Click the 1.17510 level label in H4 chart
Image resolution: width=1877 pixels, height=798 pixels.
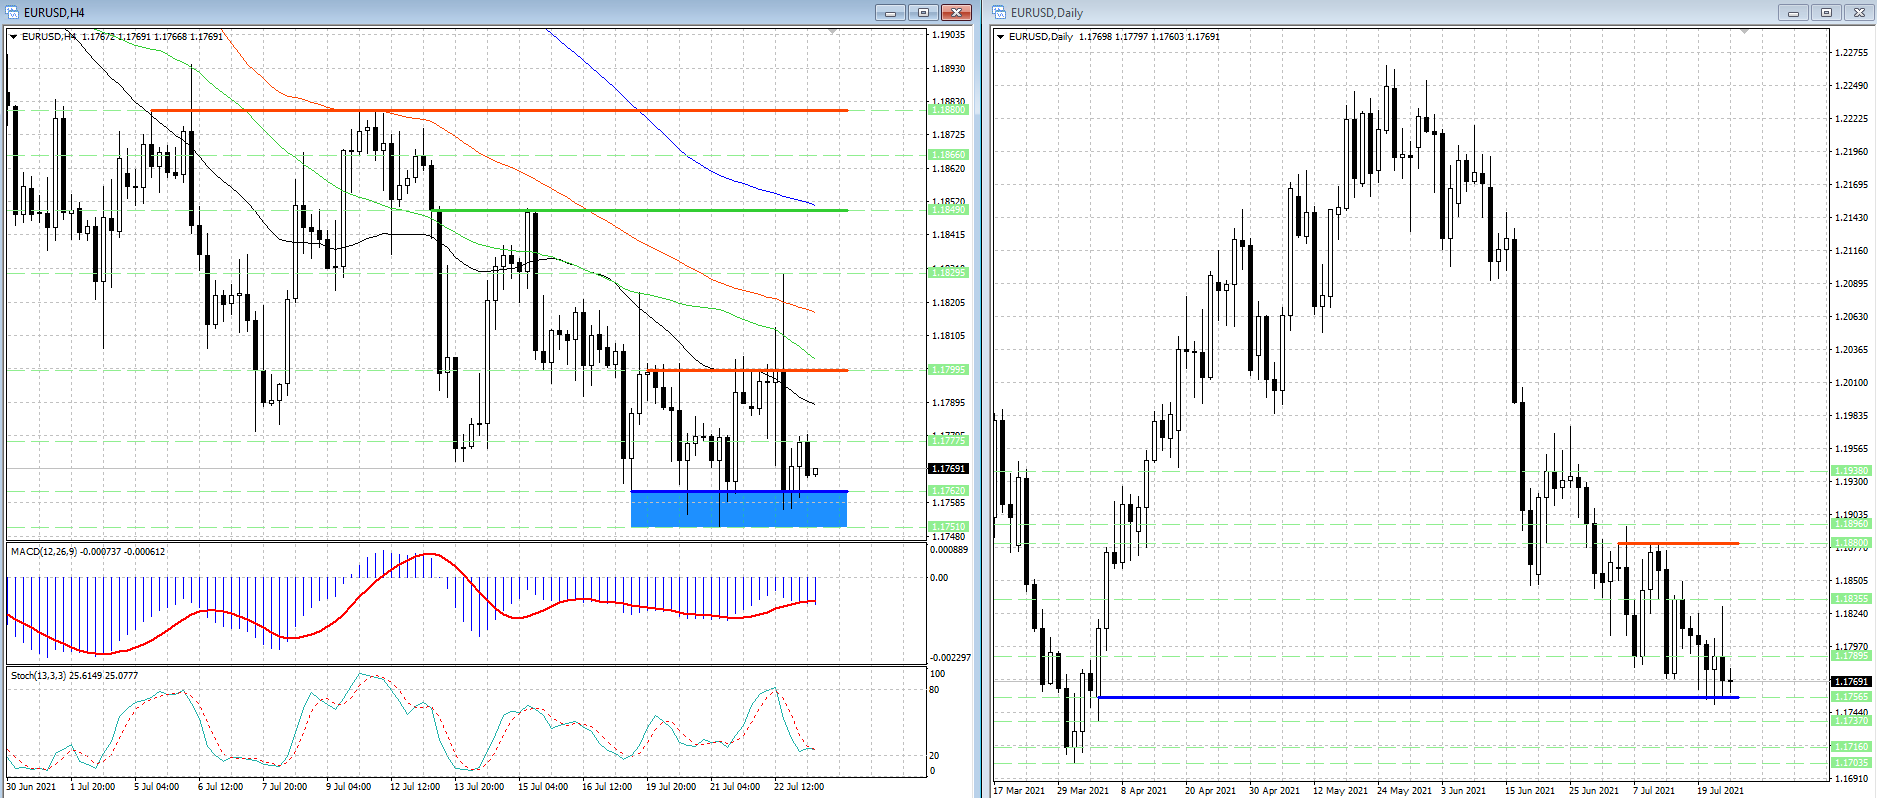coord(949,527)
